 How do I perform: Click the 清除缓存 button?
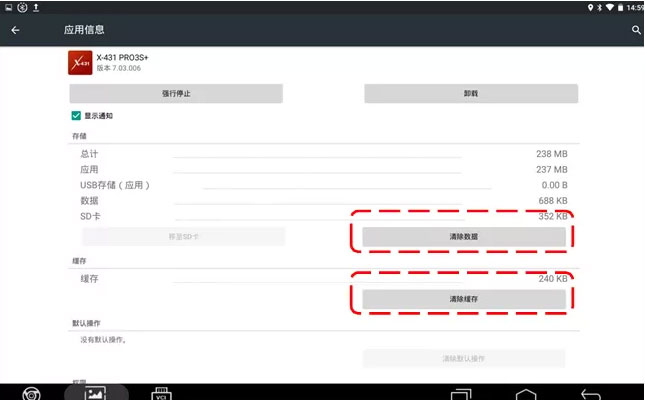pyautogui.click(x=464, y=299)
